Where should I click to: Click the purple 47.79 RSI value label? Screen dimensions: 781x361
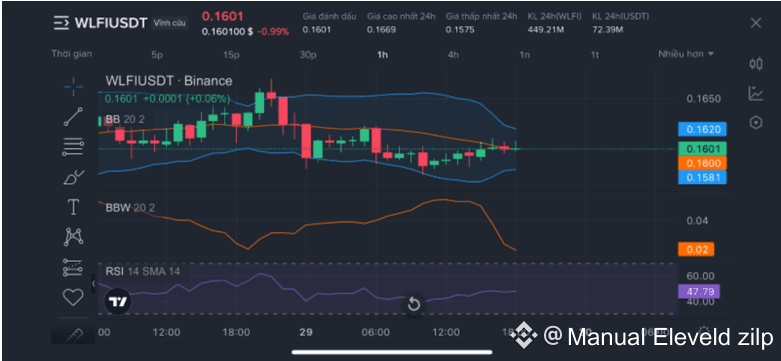(699, 292)
